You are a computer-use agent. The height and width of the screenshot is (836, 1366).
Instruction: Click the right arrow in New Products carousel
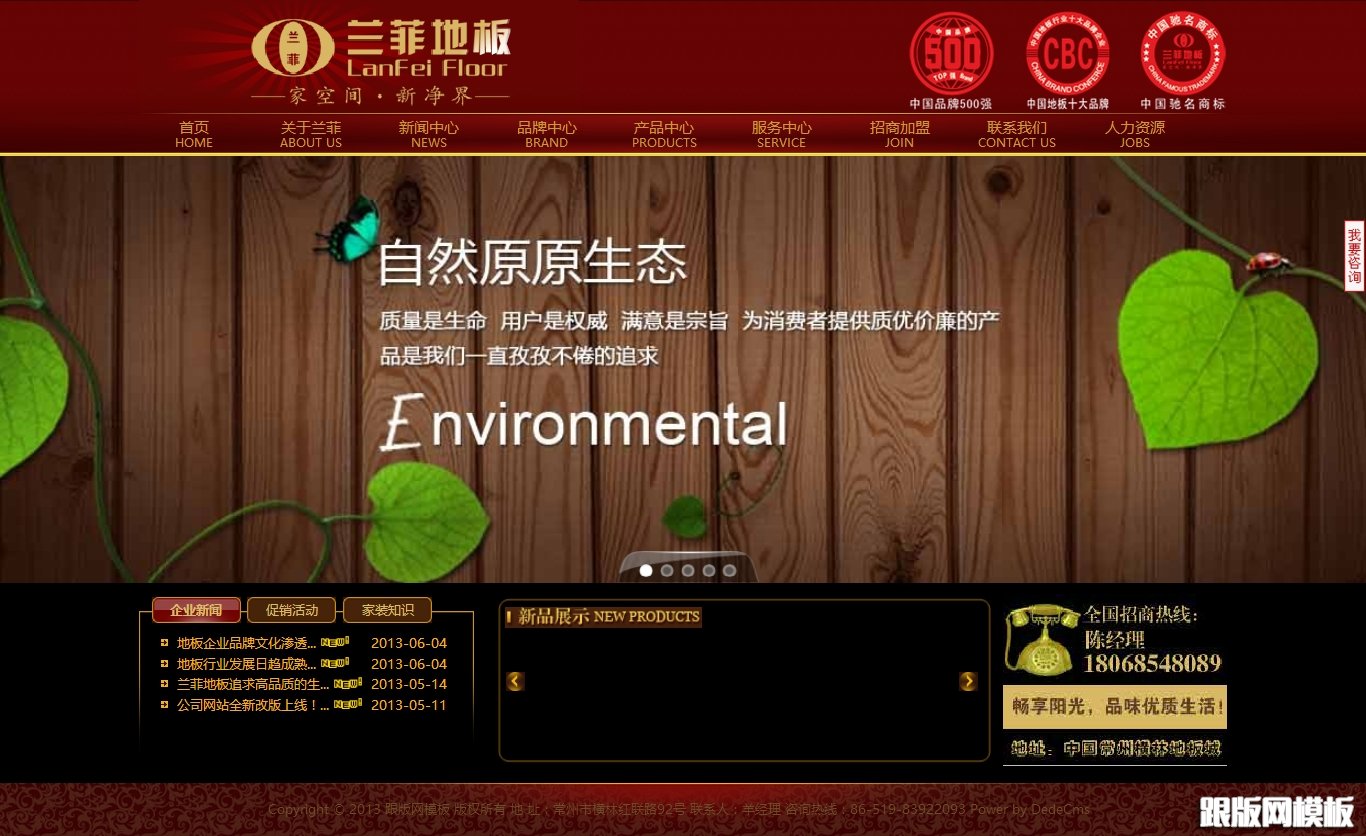click(x=968, y=681)
